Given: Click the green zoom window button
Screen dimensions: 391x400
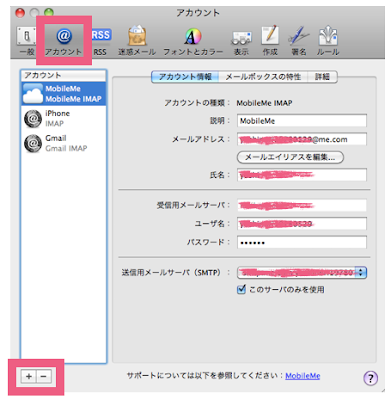Looking at the screenshot, I should (49, 13).
